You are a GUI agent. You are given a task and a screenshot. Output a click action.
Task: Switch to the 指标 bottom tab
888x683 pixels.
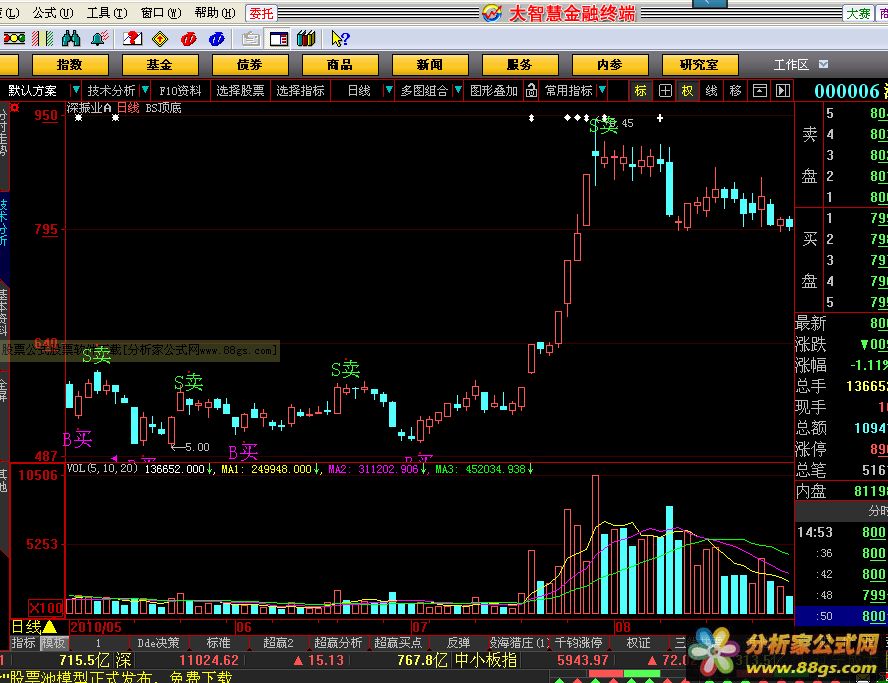pyautogui.click(x=24, y=643)
